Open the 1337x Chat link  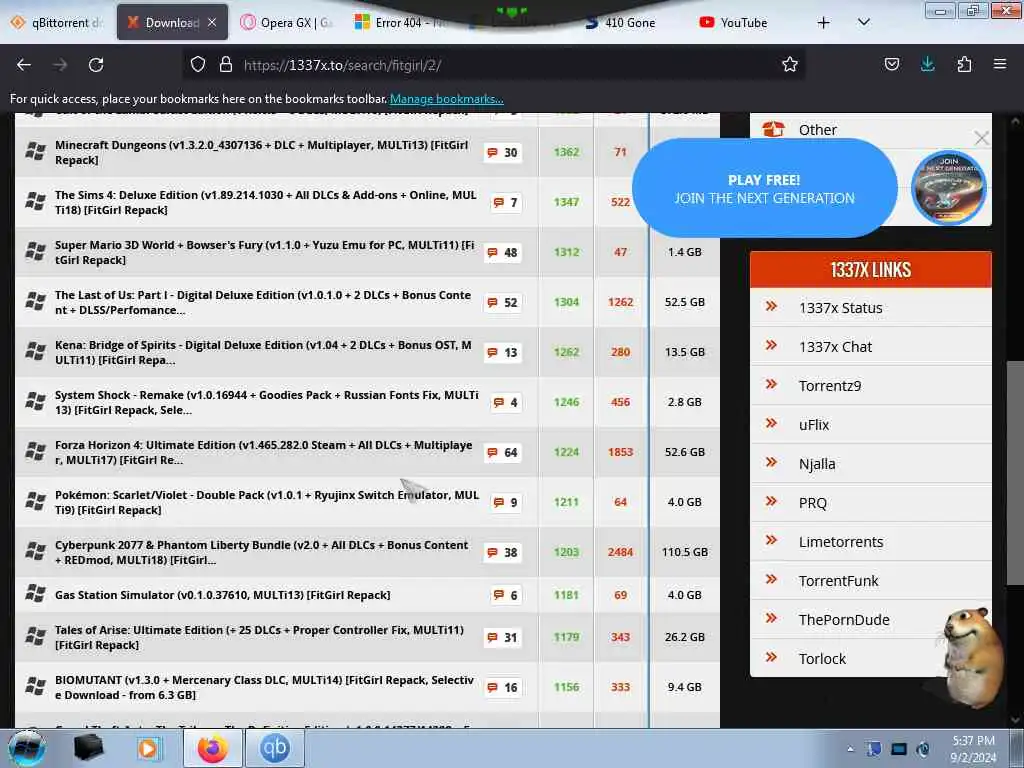click(835, 347)
